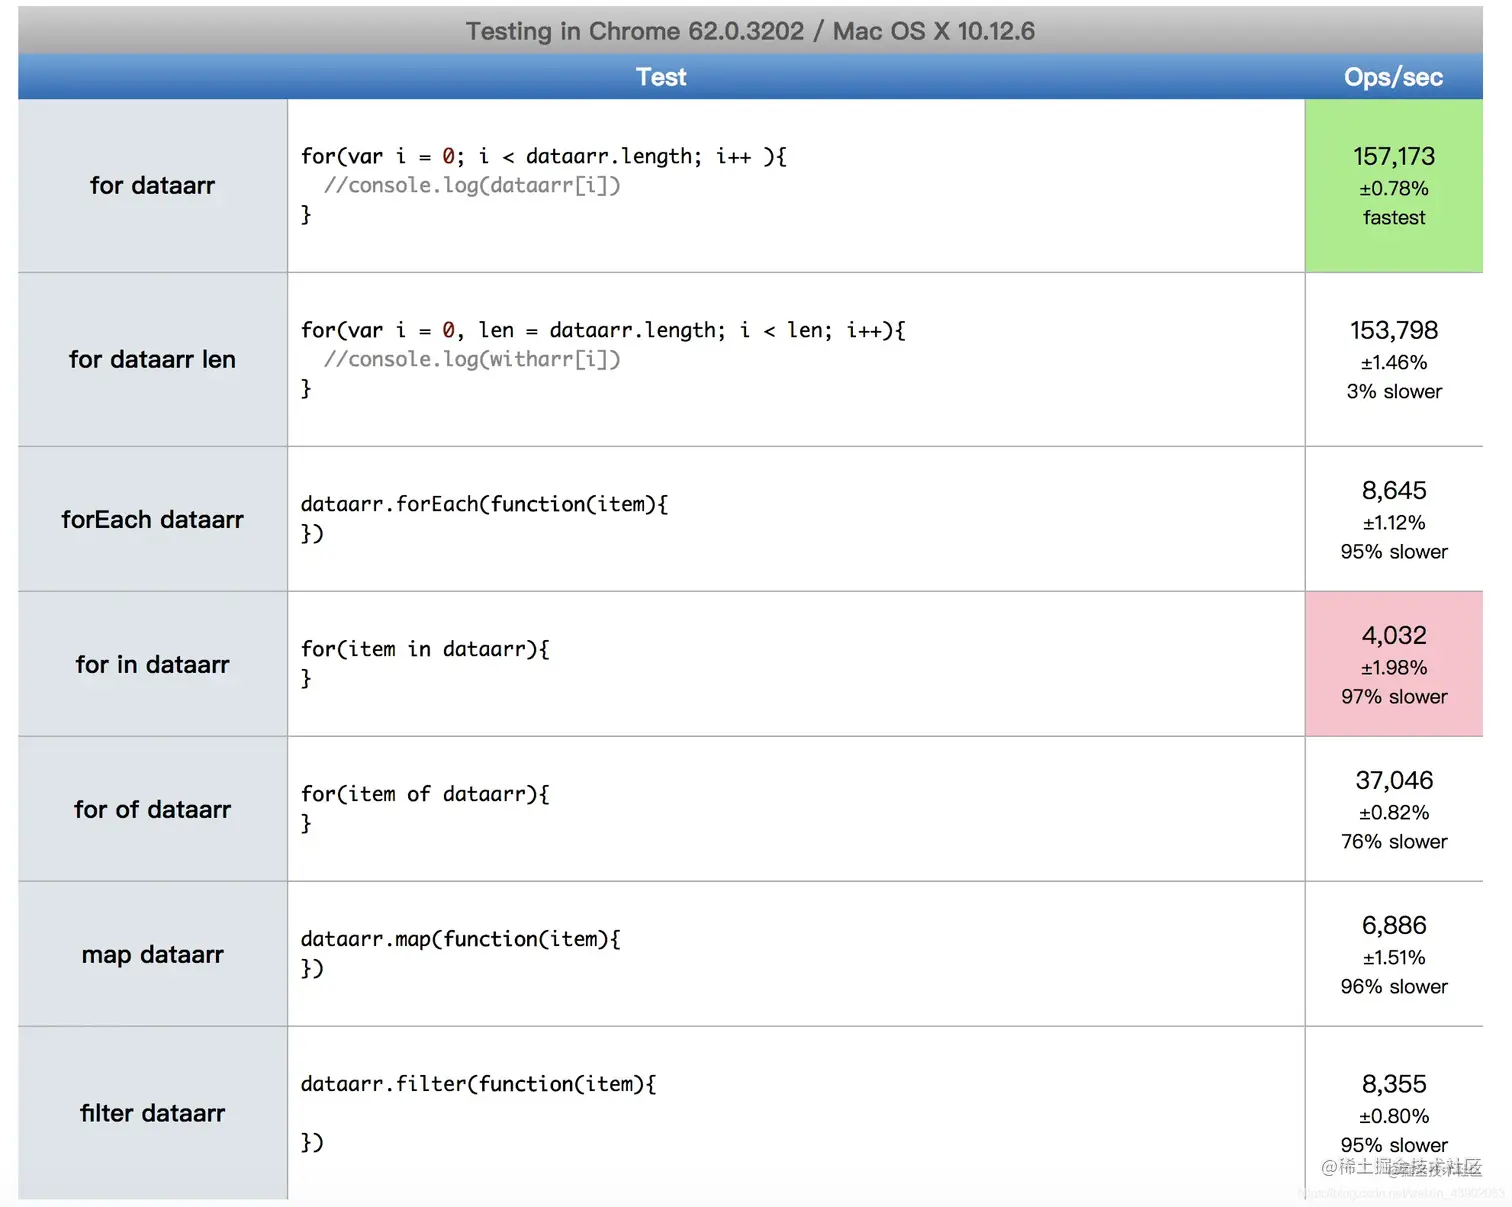1512x1207 pixels.
Task: Click the 'for(var i = 0; i < dataarr.length' code line
Action: click(544, 156)
